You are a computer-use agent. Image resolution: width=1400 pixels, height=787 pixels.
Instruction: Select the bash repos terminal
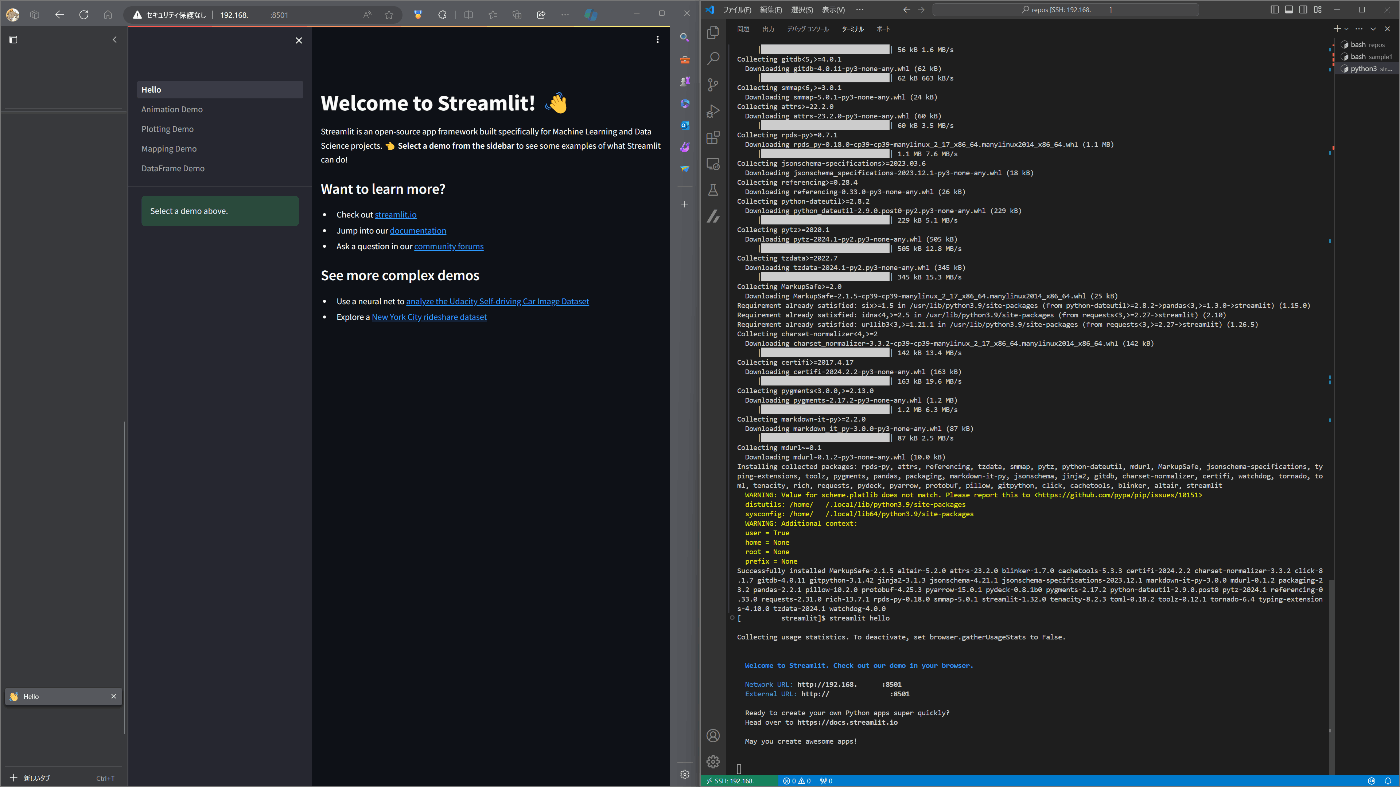click(1365, 44)
